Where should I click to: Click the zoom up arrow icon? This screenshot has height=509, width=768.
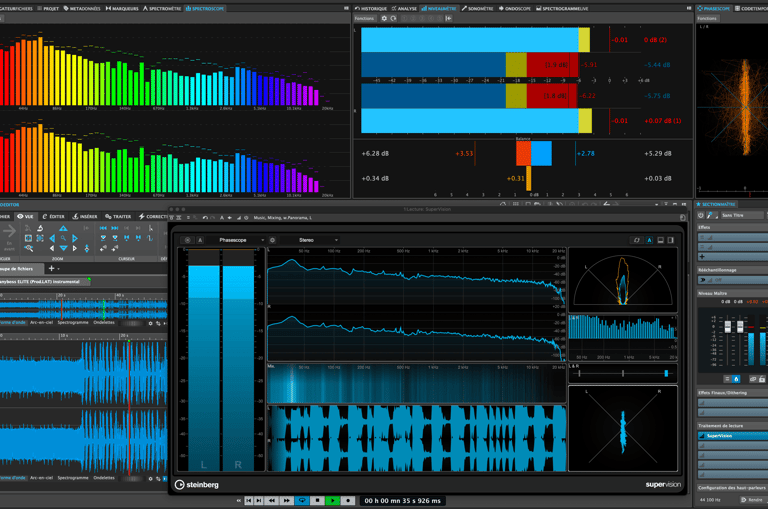point(63,228)
